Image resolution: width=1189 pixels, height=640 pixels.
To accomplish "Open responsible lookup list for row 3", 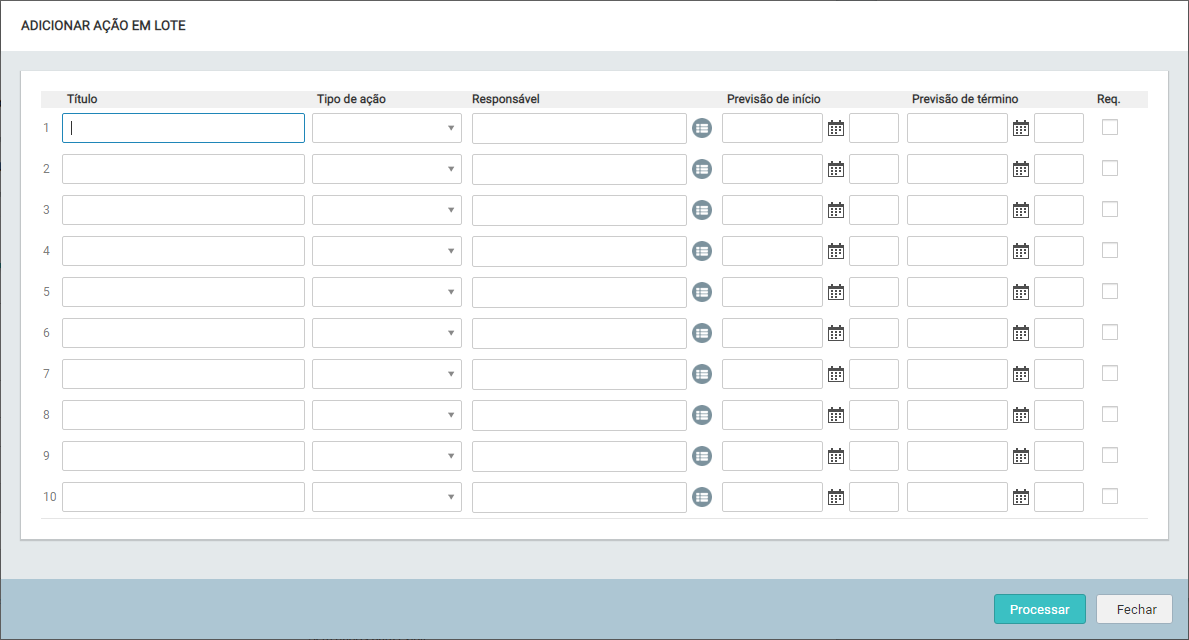I will point(702,211).
